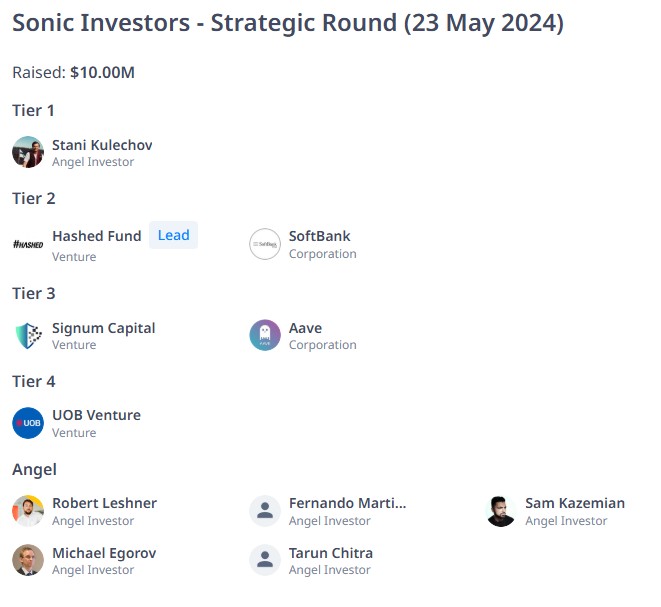Screen dimensions: 661x607
Task: Click the Hashed Fund logo icon
Action: [x=28, y=244]
